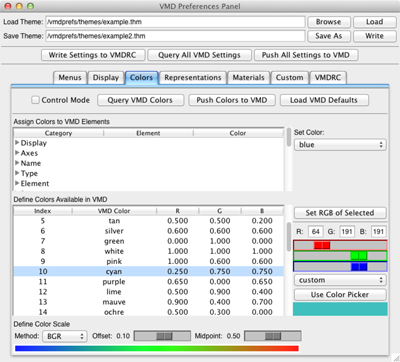Select the mauve color row
Screen dimensions: 400x362
pyautogui.click(x=149, y=302)
